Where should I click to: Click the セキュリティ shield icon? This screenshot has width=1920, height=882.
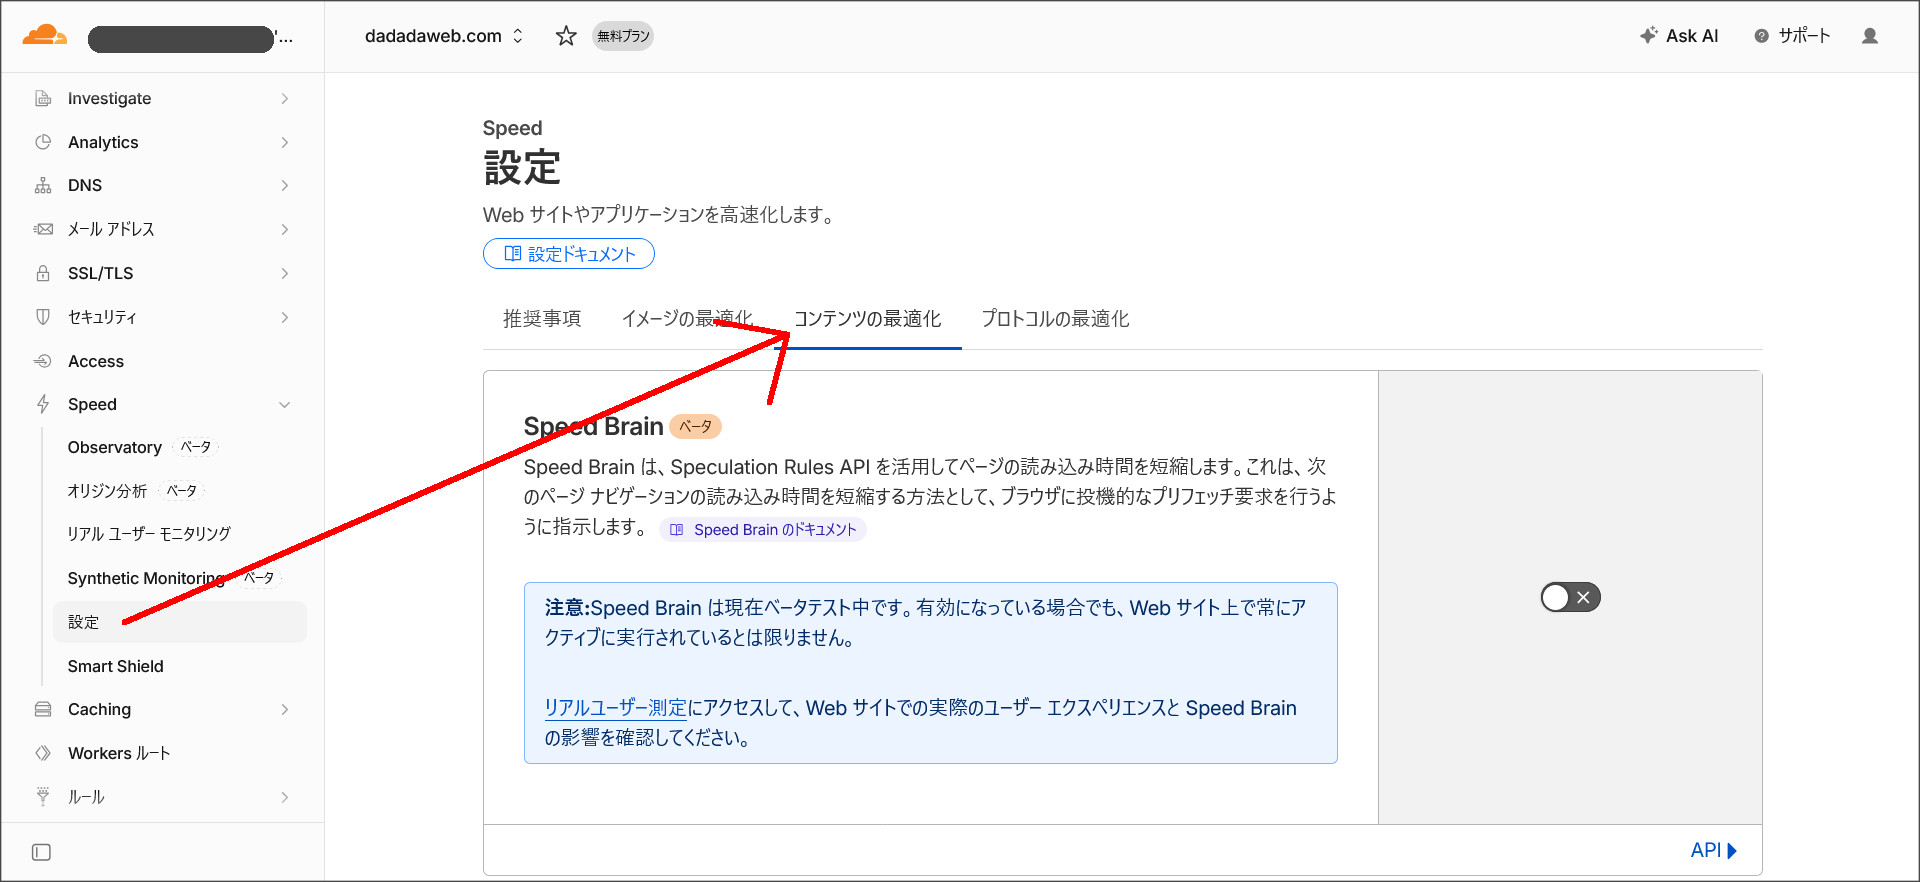pos(43,317)
